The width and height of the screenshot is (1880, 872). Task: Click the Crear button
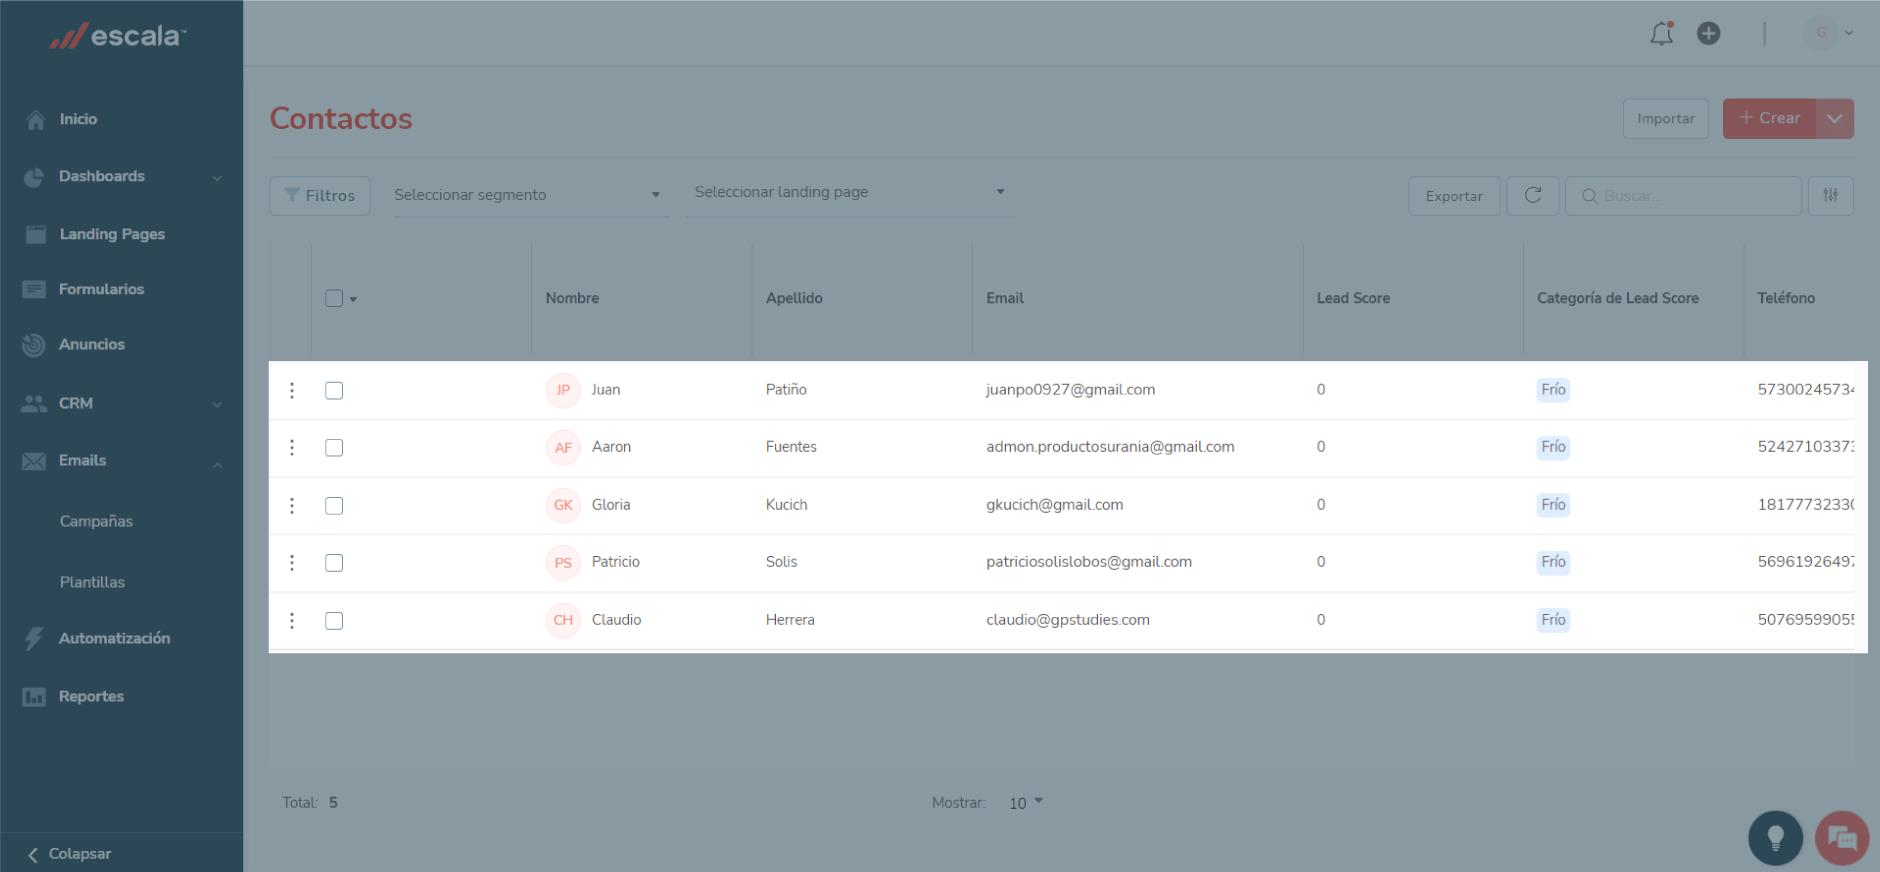point(1769,118)
